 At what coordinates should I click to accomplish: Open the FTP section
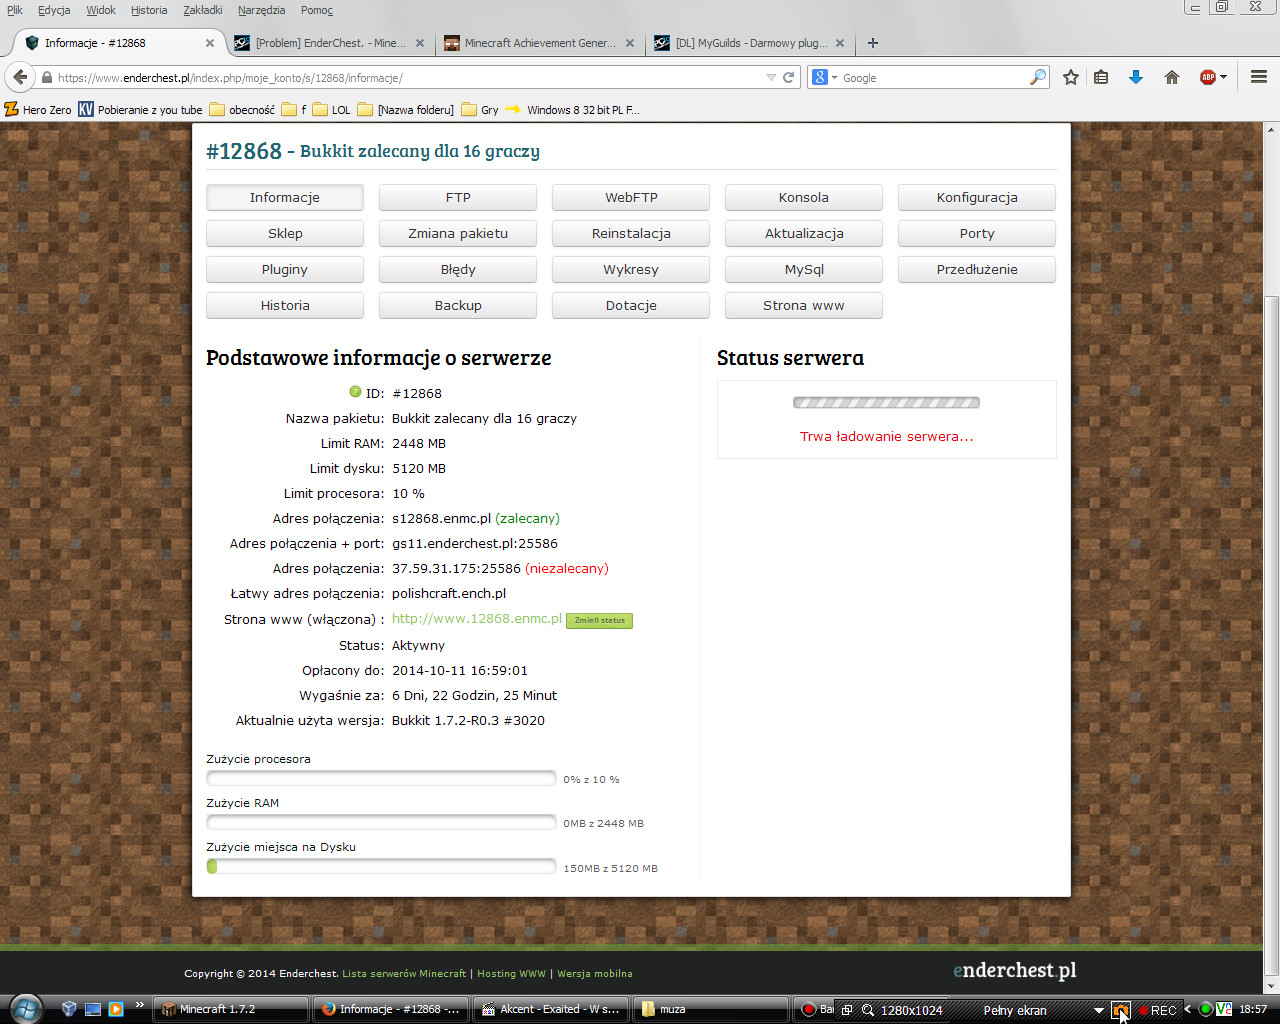click(x=458, y=197)
